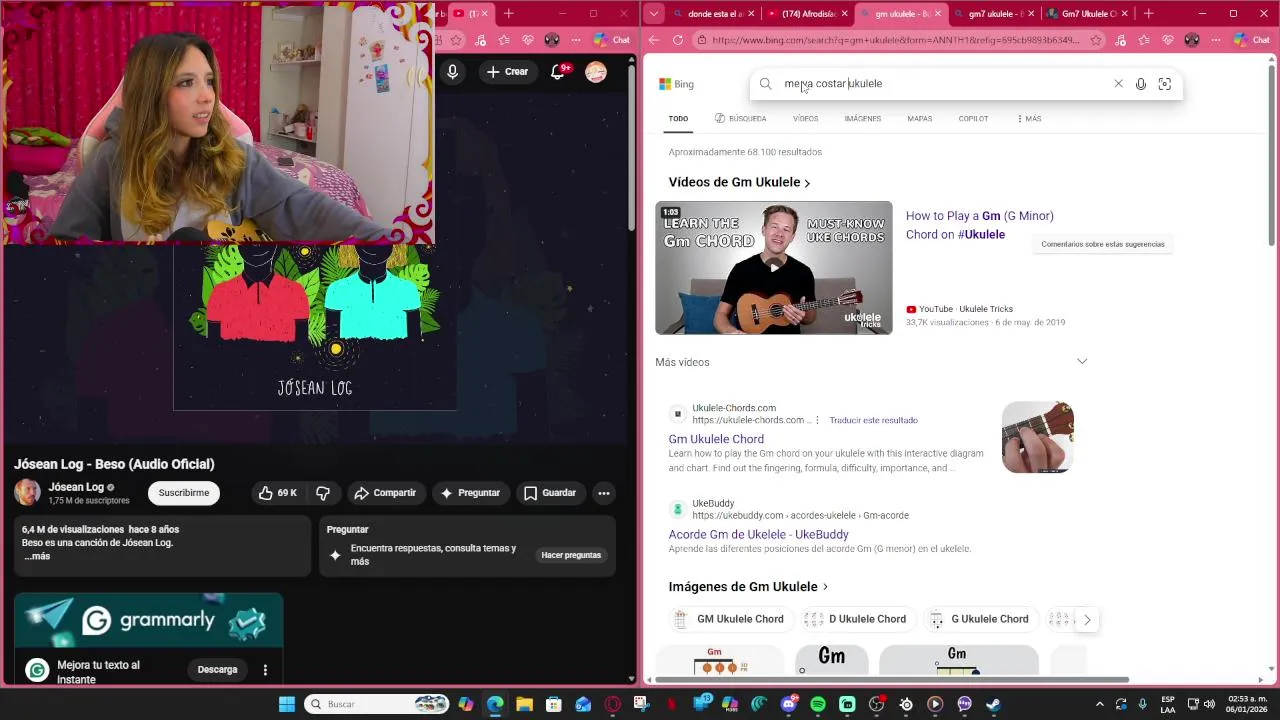The image size is (1280, 720).
Task: Select the MAPAS tab on Bing
Action: pos(919,119)
